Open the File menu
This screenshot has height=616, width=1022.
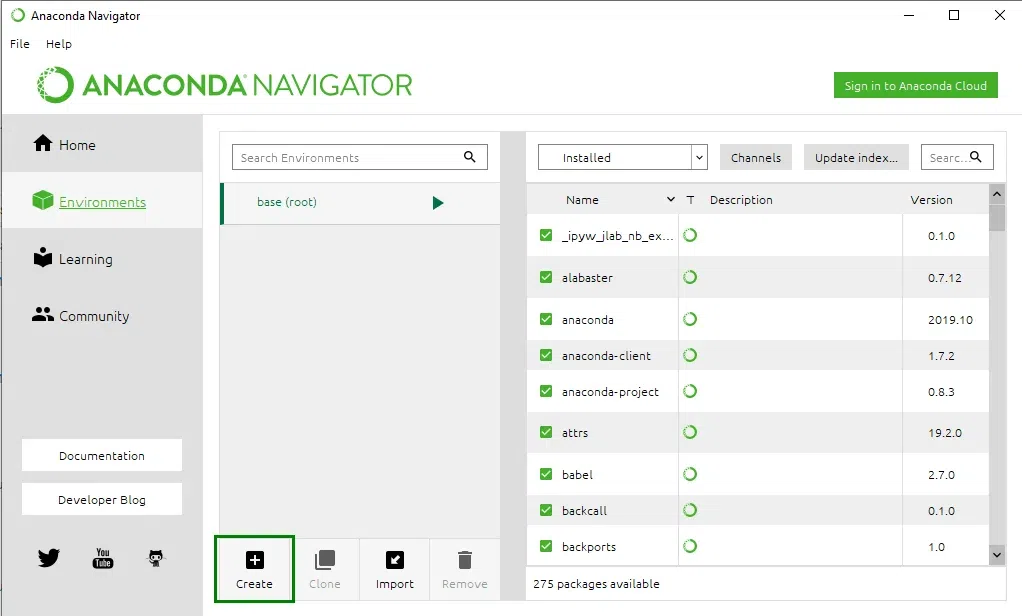coord(20,44)
